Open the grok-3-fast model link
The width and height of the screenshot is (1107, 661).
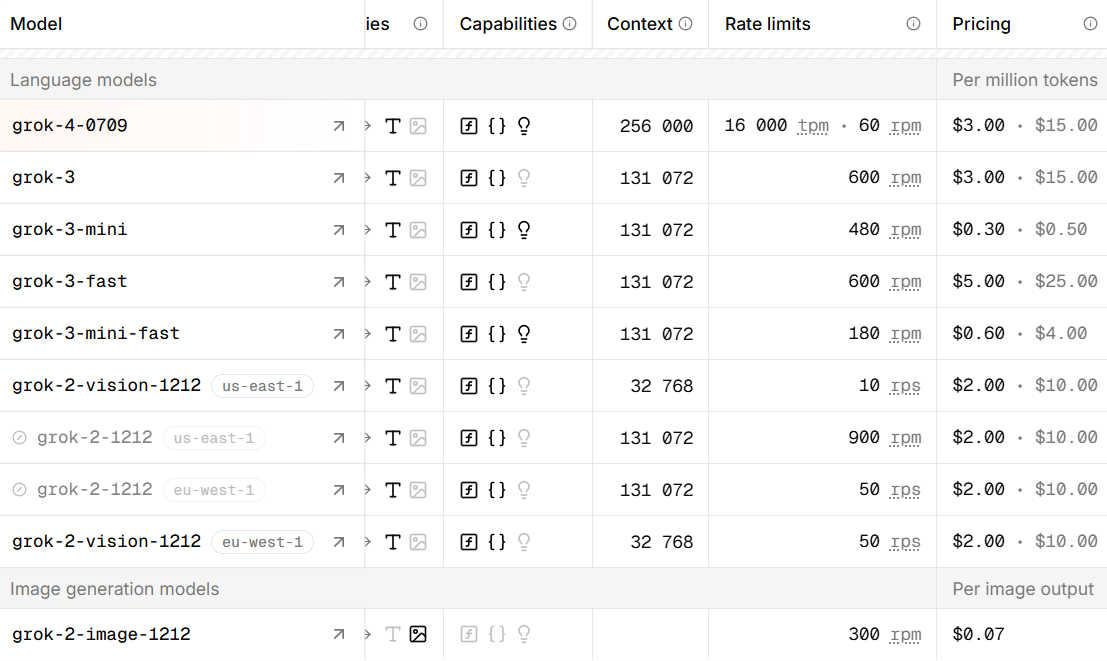70,282
